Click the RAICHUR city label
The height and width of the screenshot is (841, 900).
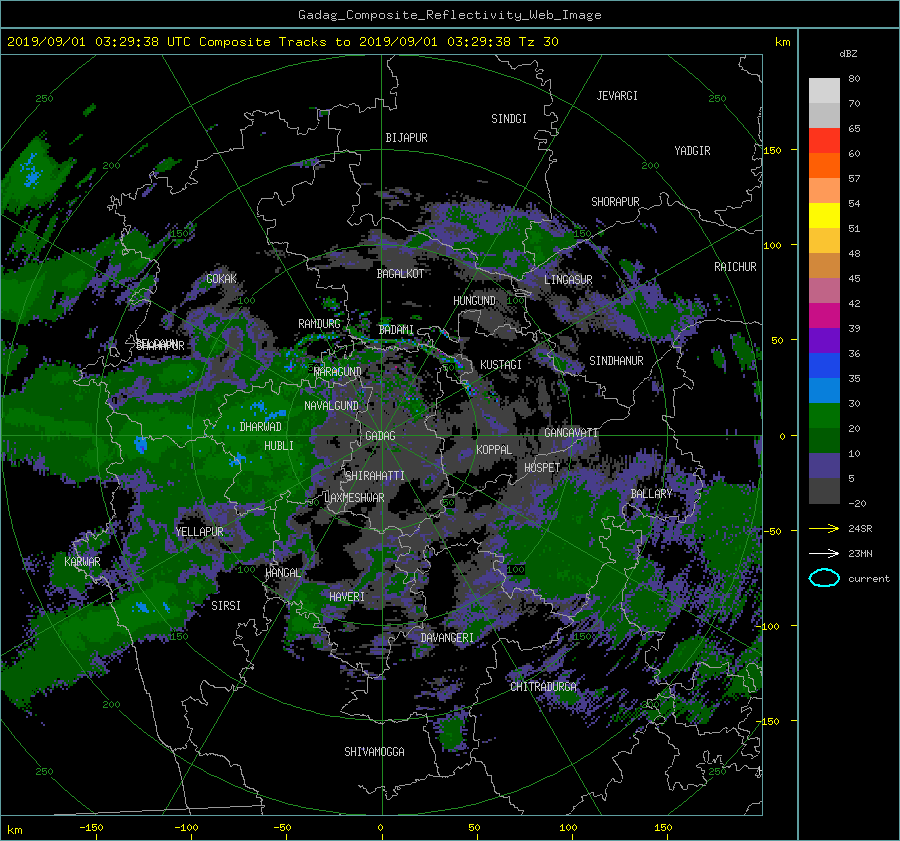(735, 267)
